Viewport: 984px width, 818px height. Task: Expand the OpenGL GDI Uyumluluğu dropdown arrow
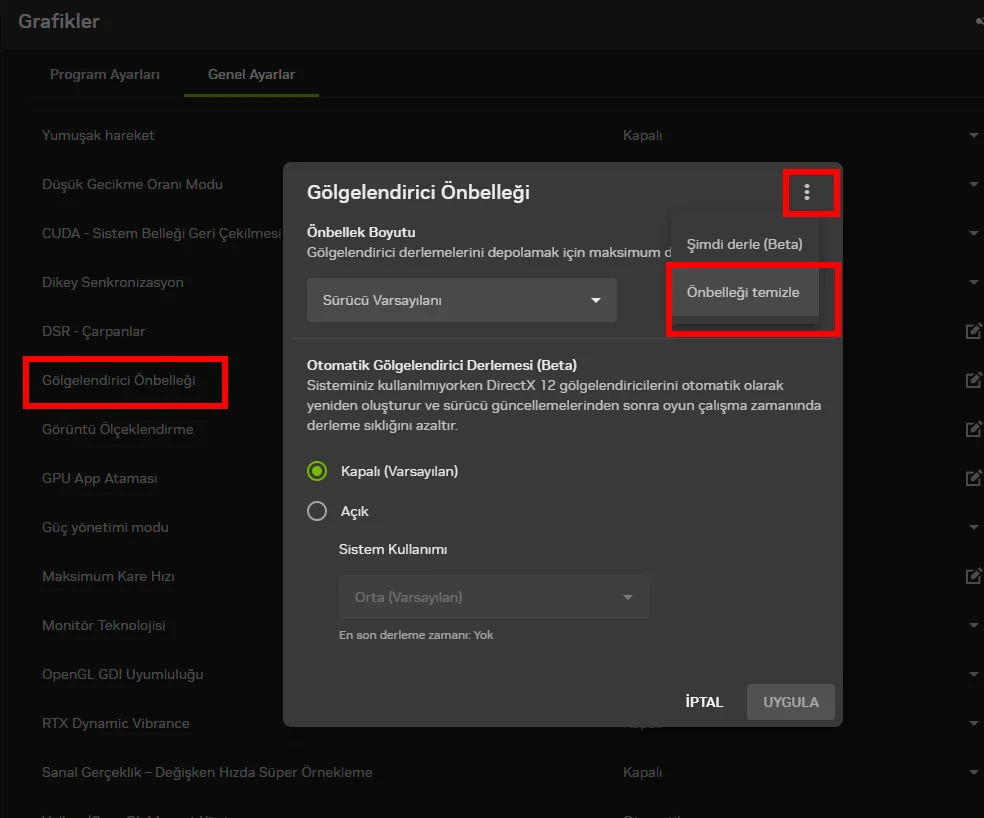[973, 674]
